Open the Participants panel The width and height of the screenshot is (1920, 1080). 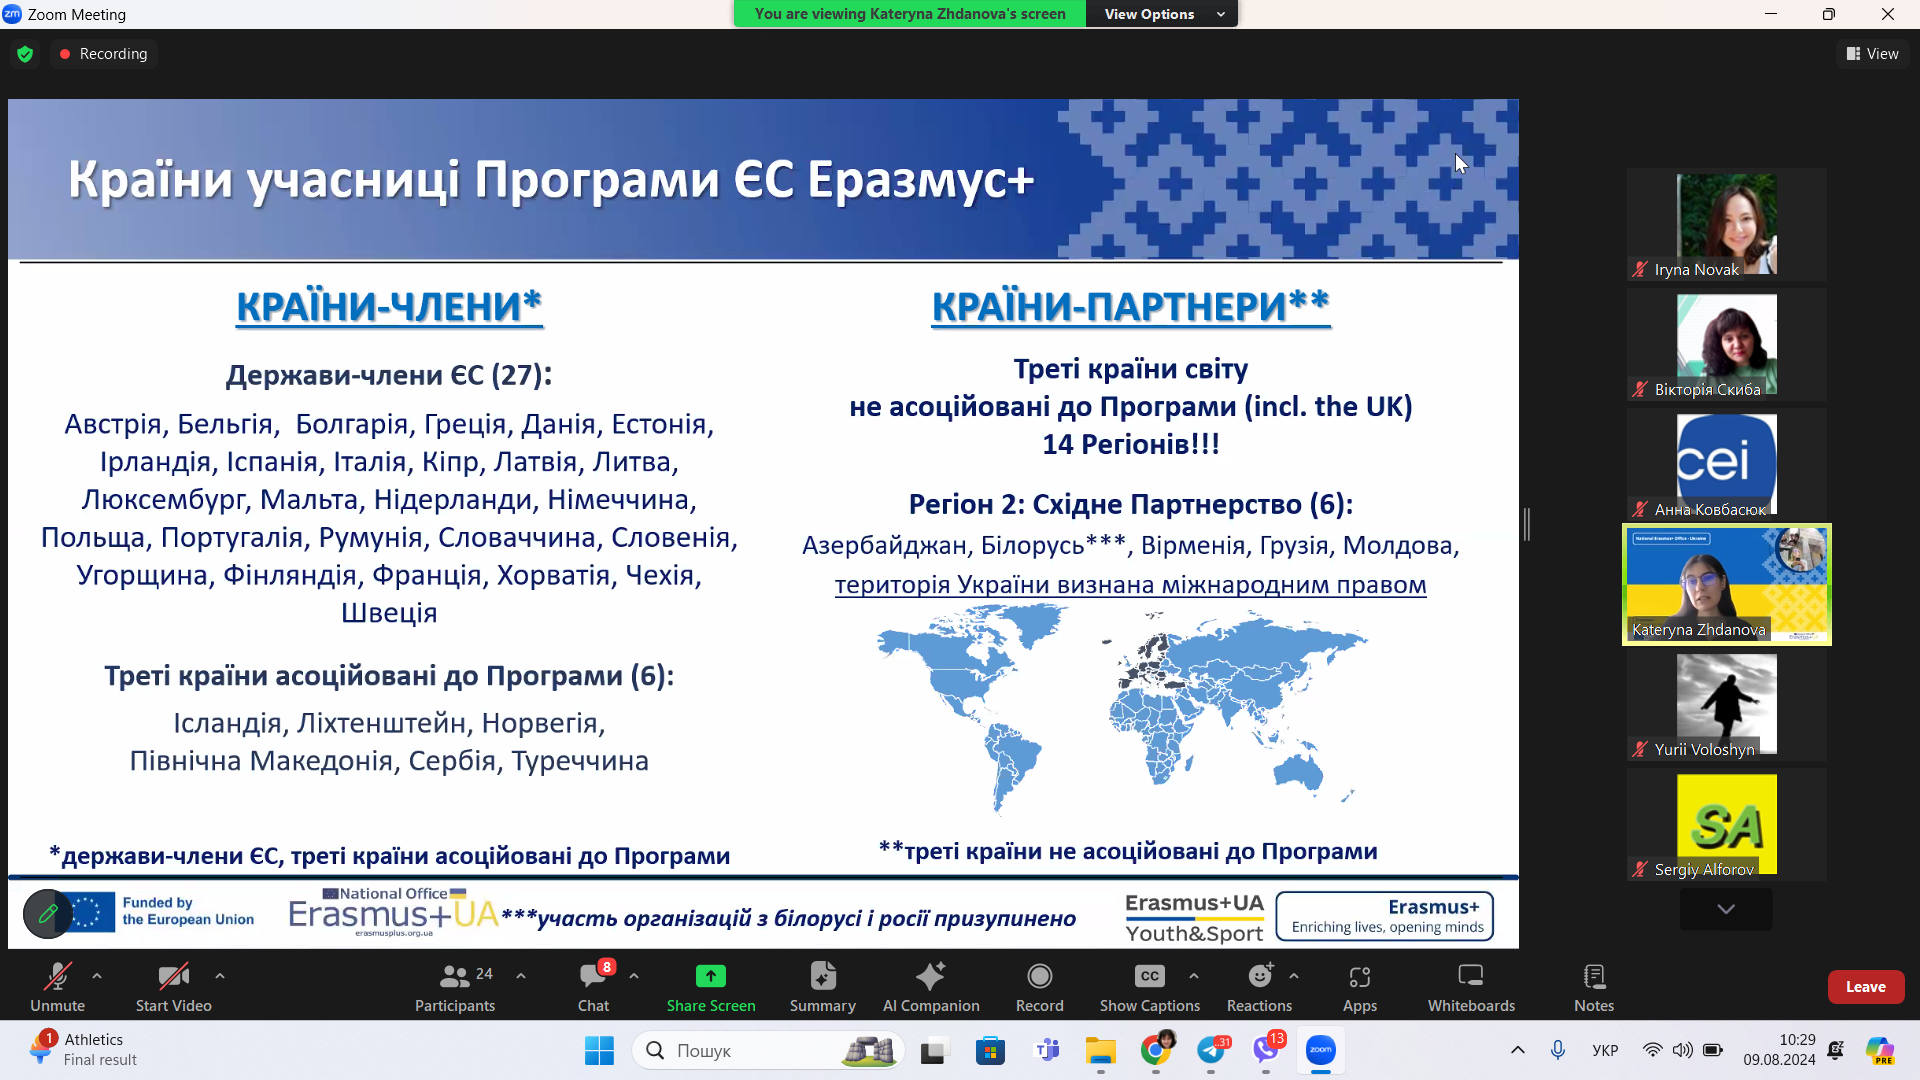(x=455, y=986)
